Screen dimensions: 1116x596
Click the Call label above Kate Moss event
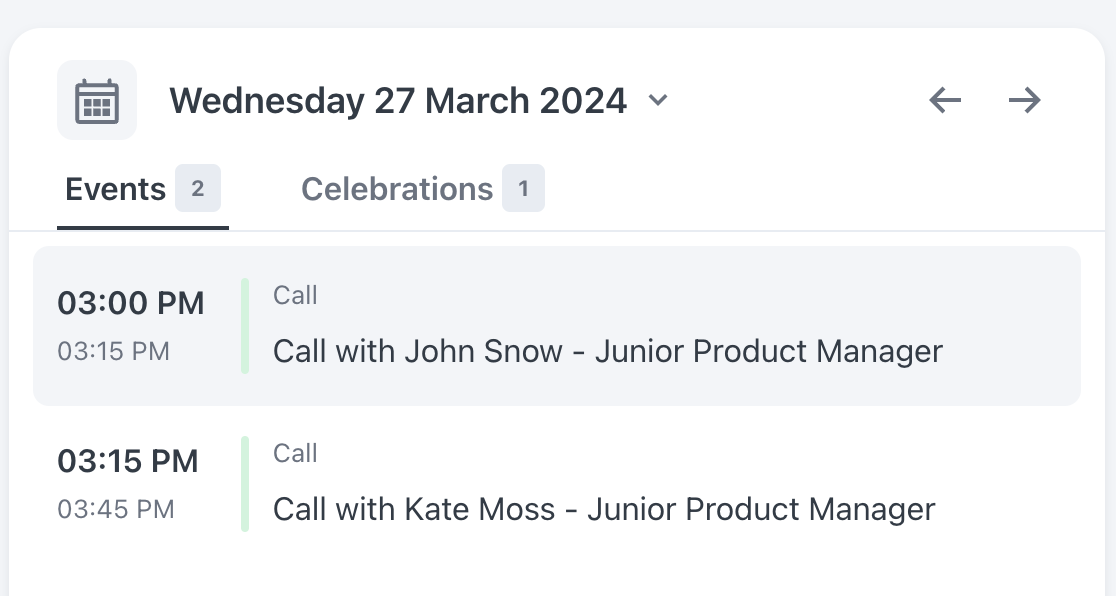pos(295,454)
